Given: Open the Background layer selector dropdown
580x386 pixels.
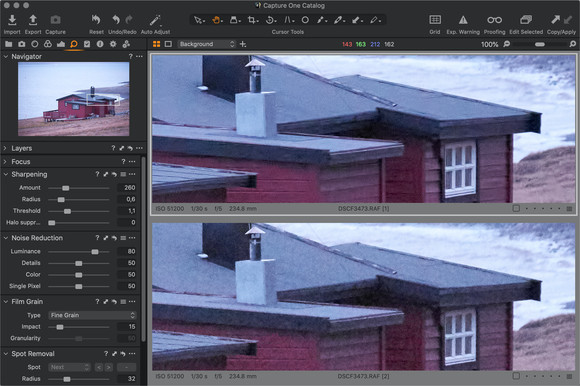Looking at the screenshot, I should [x=206, y=44].
